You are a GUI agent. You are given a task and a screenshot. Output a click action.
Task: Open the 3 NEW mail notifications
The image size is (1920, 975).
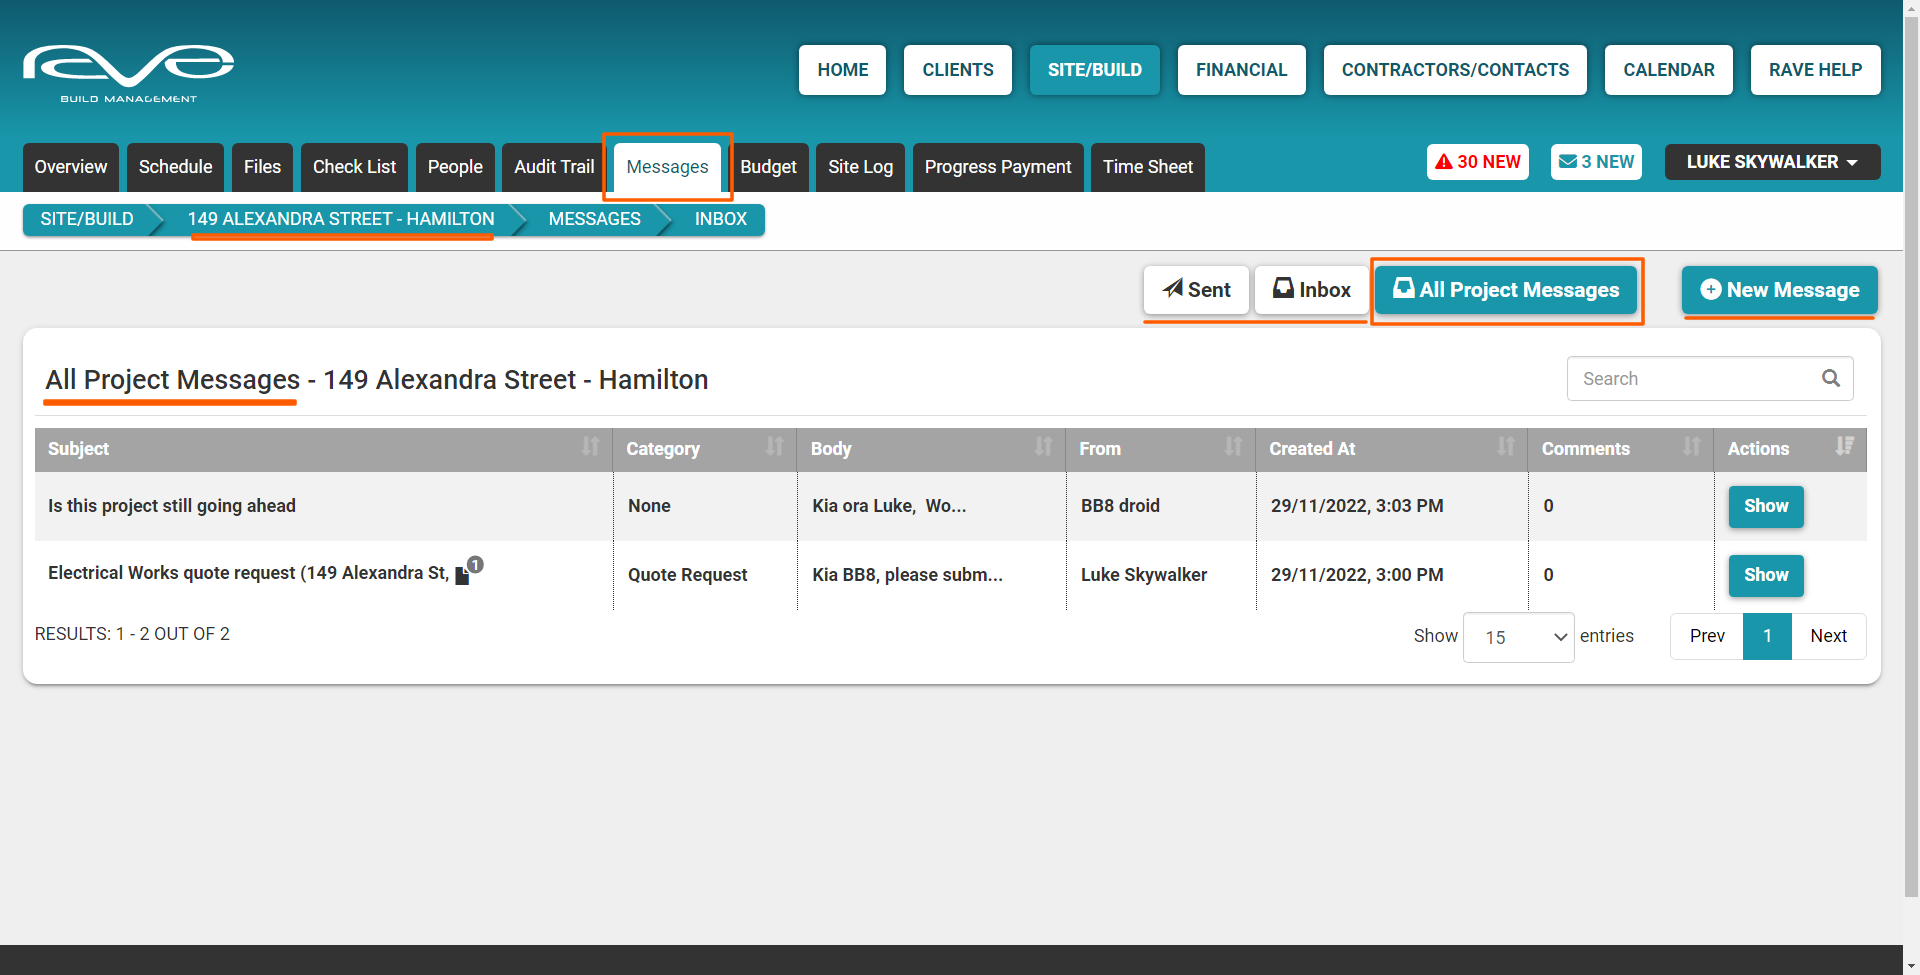pyautogui.click(x=1596, y=162)
